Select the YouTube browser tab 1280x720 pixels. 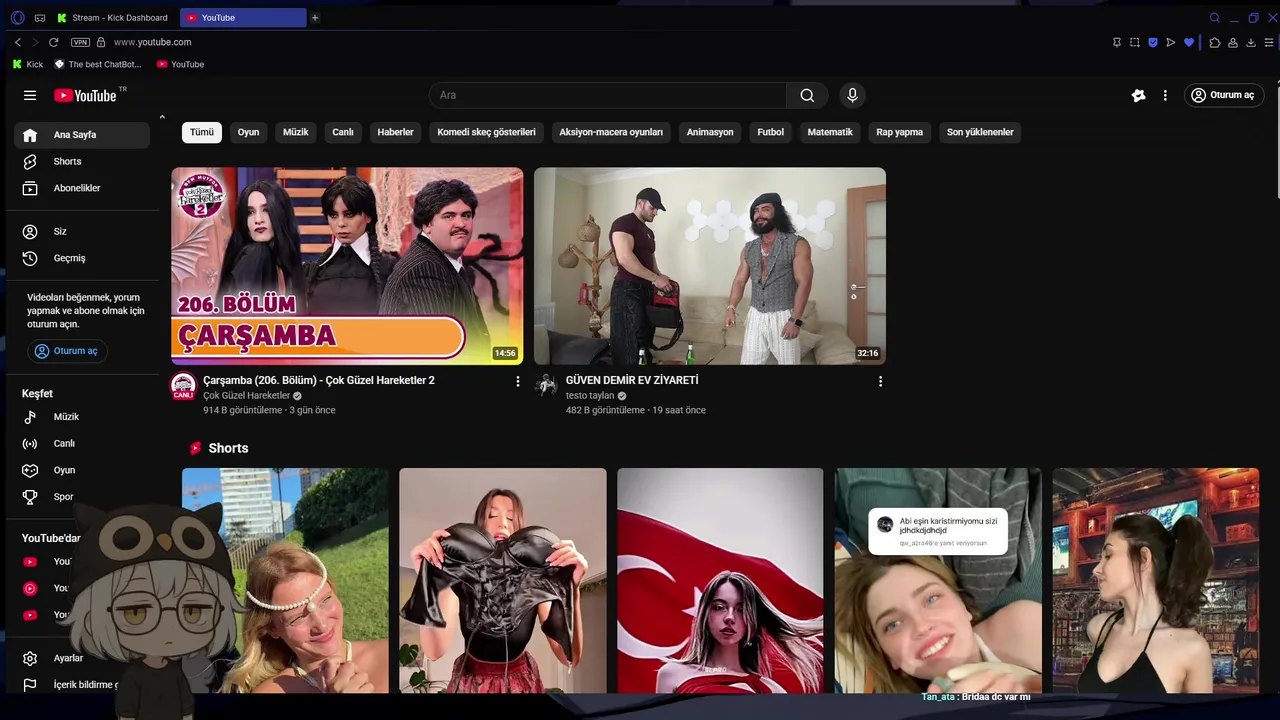(243, 18)
